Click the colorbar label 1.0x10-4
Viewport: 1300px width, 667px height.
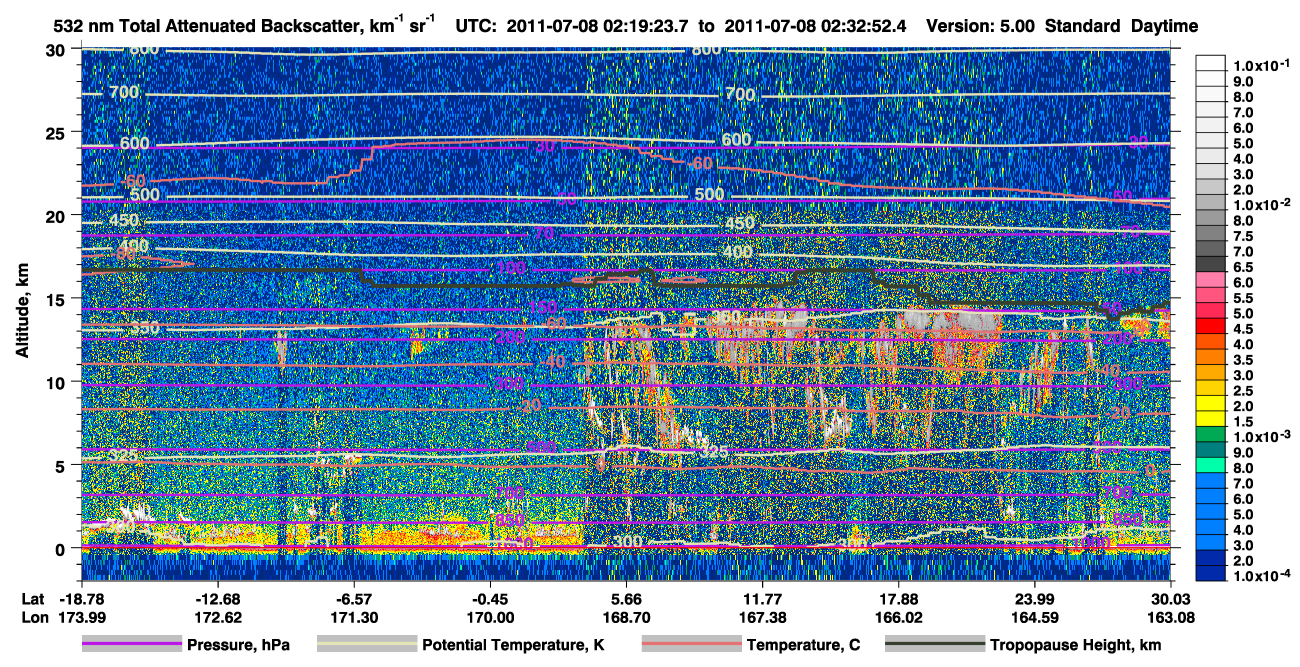click(1260, 577)
